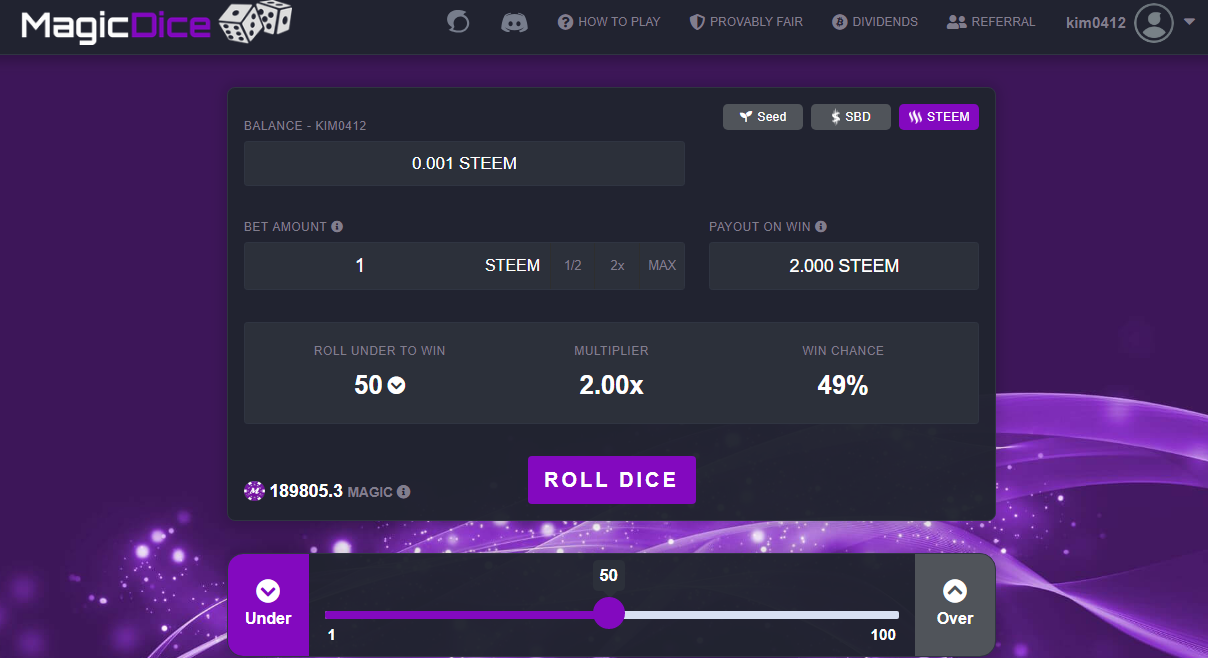Click the bet amount input field
This screenshot has width=1208, height=658.
[360, 266]
